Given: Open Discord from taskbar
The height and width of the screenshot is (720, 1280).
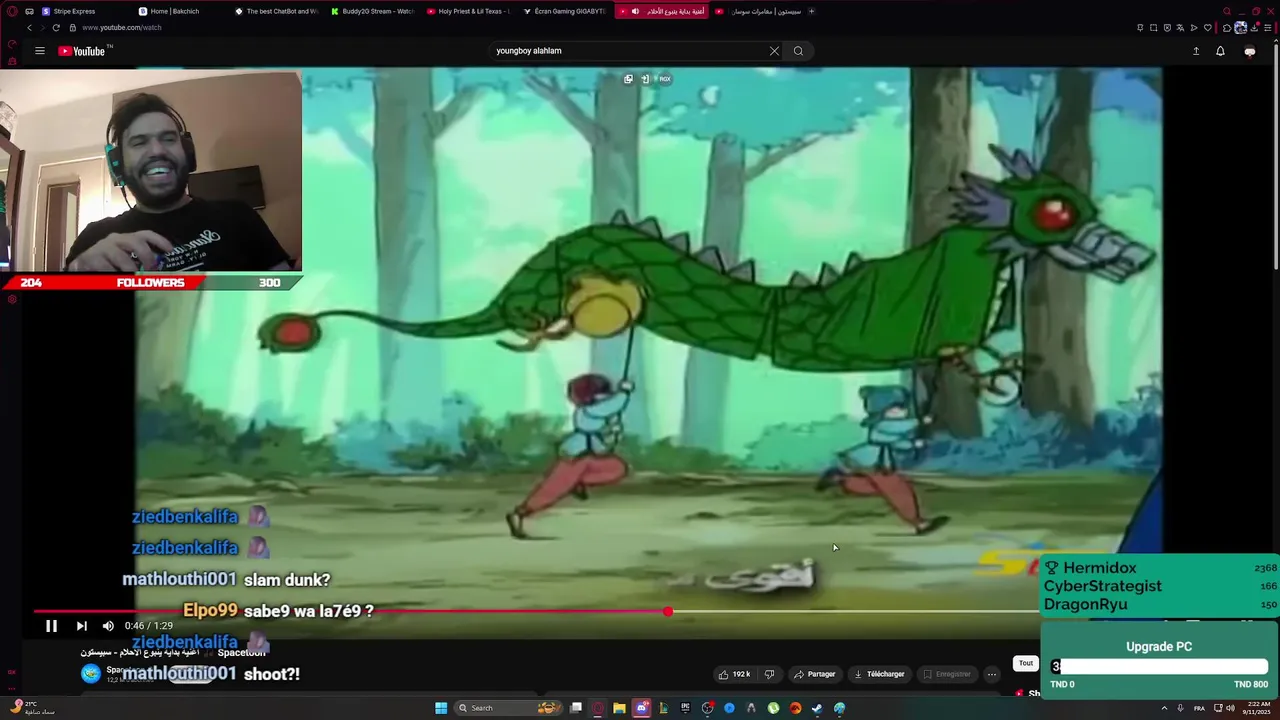Looking at the screenshot, I should pyautogui.click(x=642, y=708).
